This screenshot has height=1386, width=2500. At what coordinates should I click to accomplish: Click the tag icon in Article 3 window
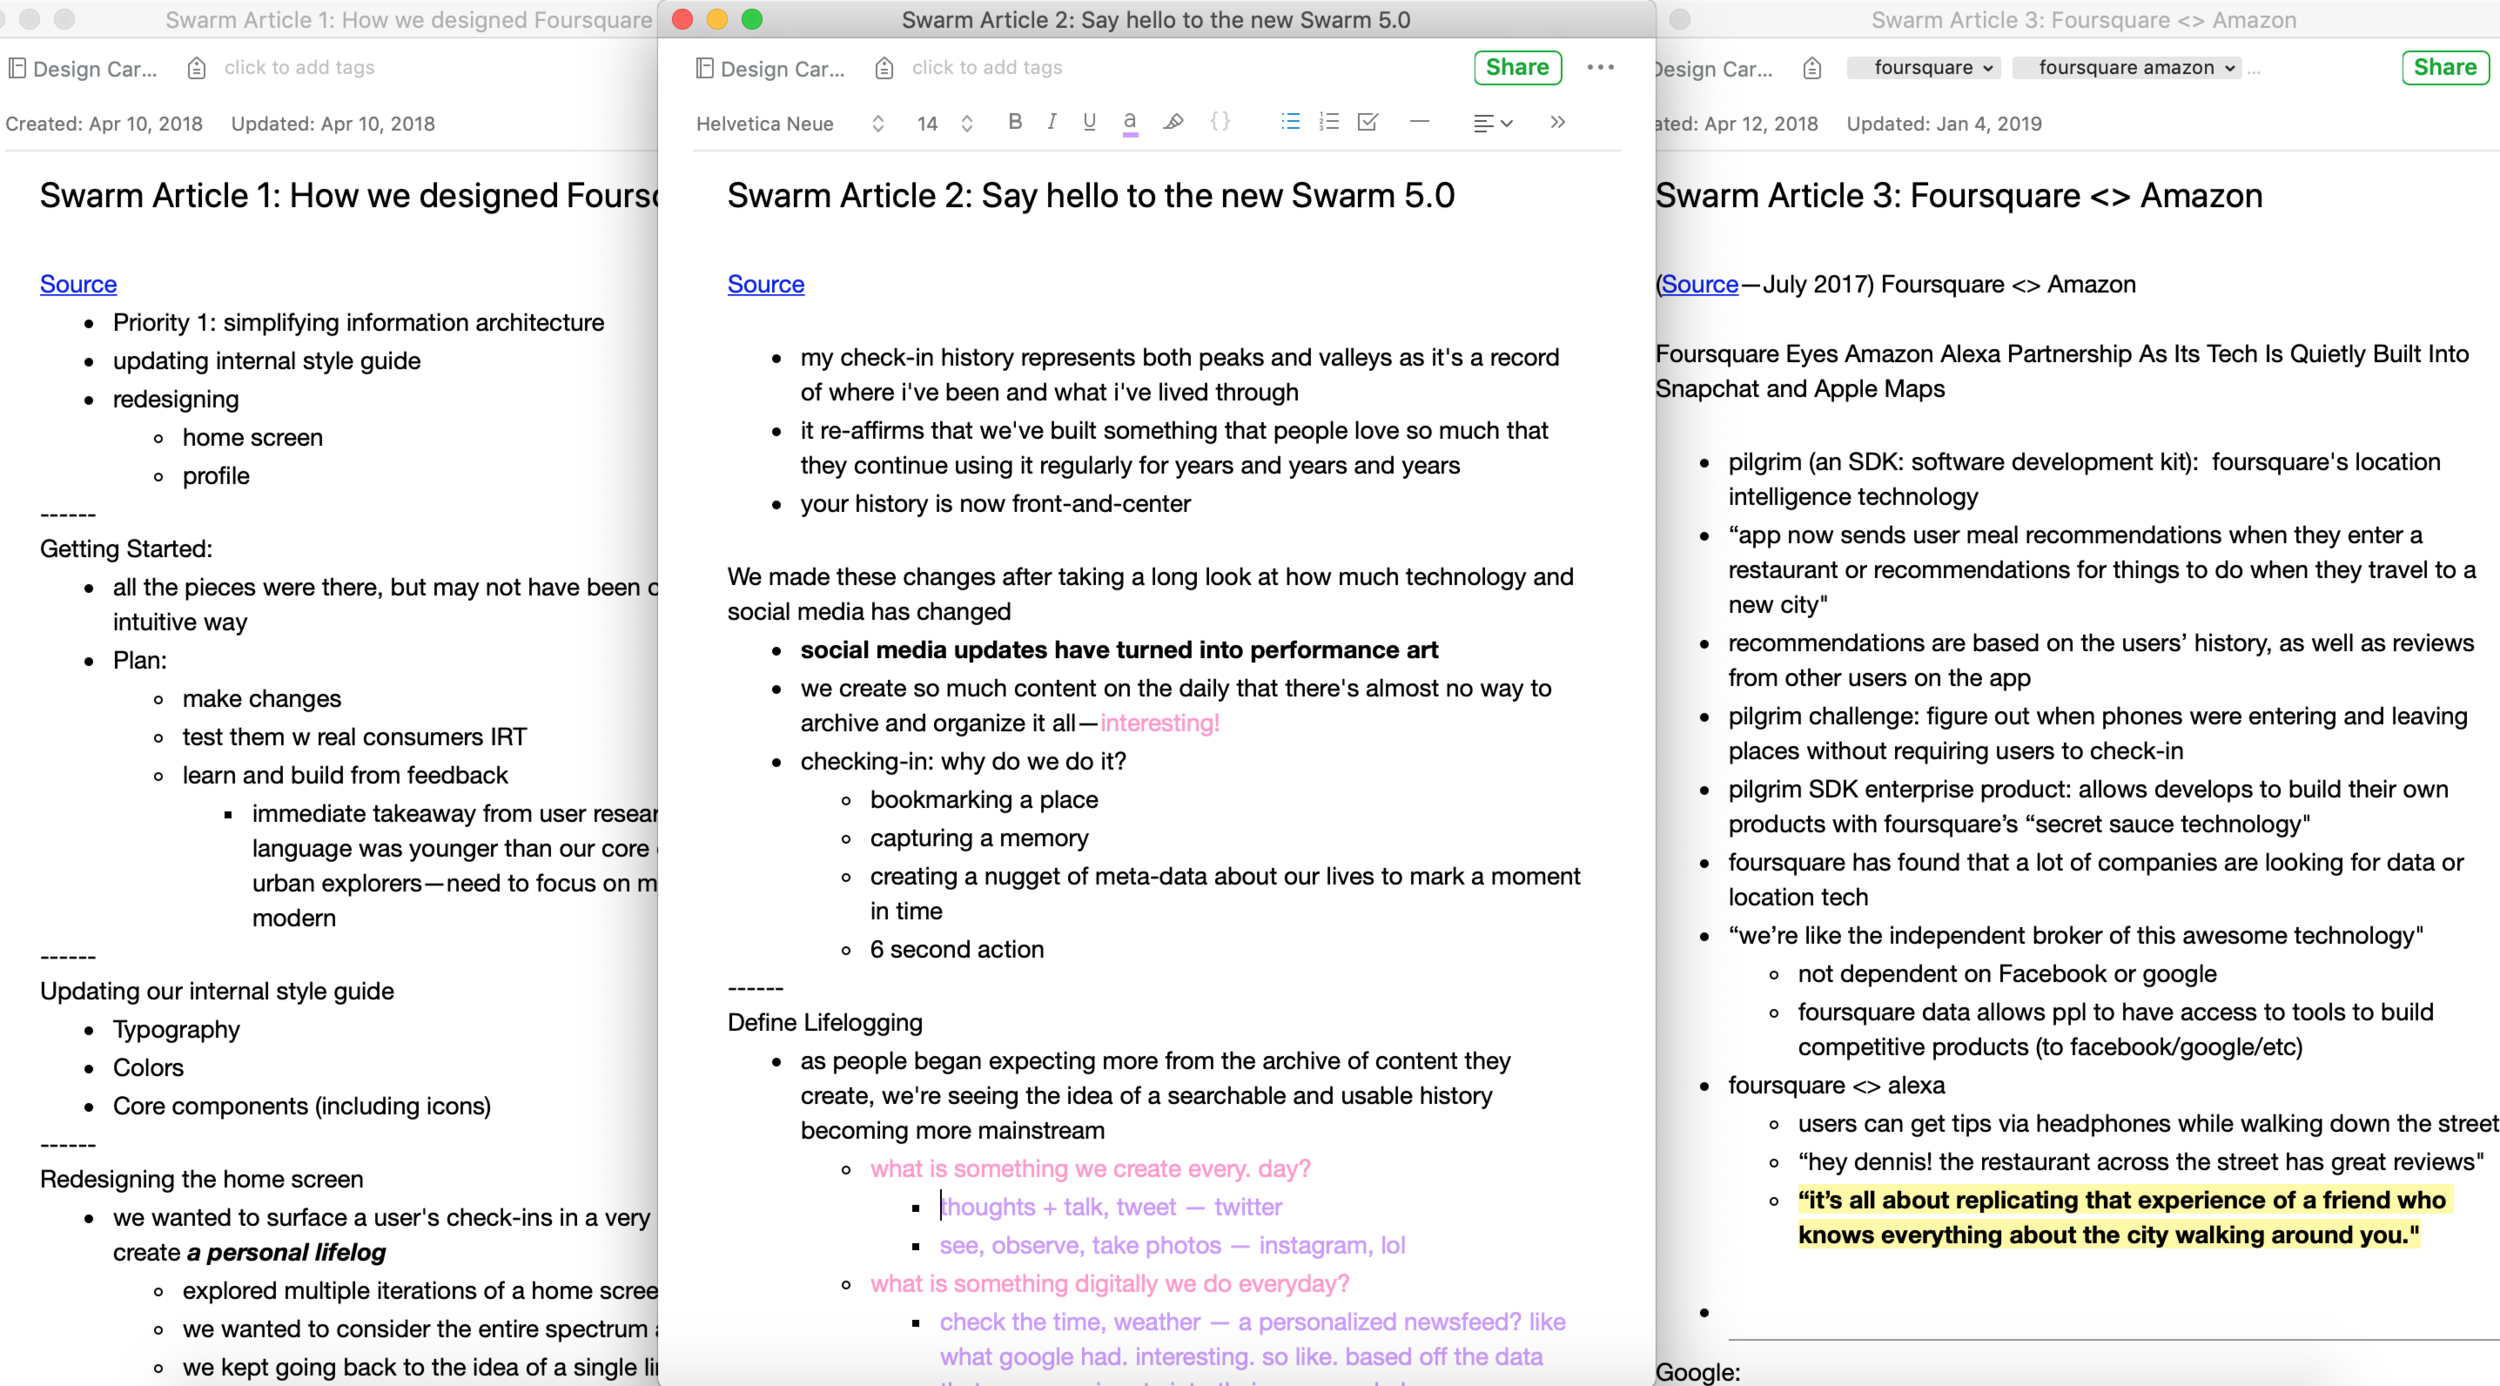point(1811,68)
